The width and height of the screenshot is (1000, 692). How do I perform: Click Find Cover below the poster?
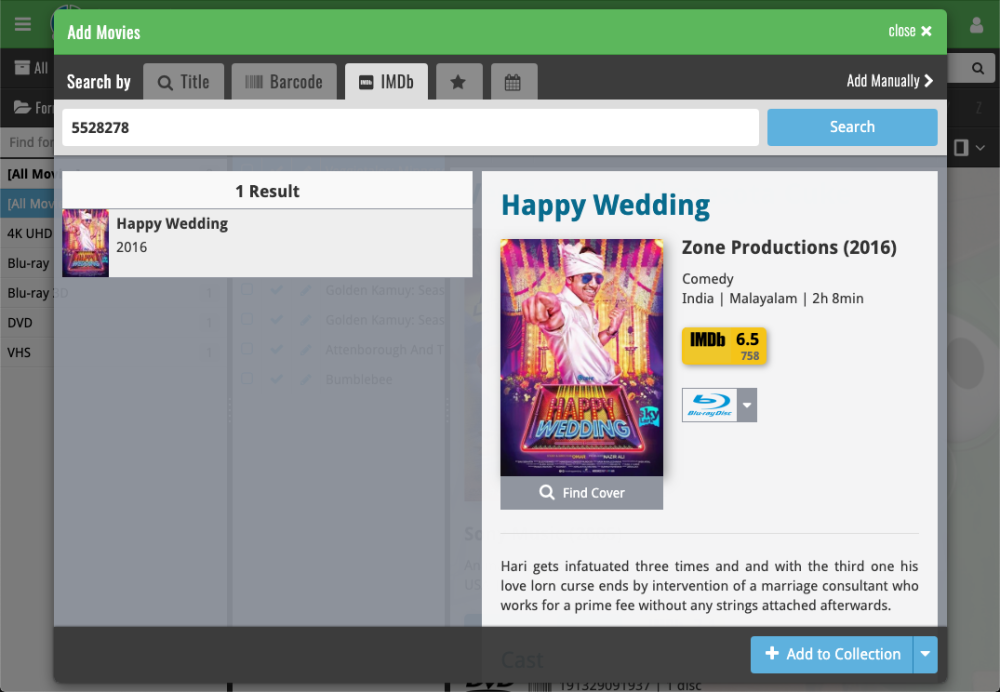[x=582, y=492]
